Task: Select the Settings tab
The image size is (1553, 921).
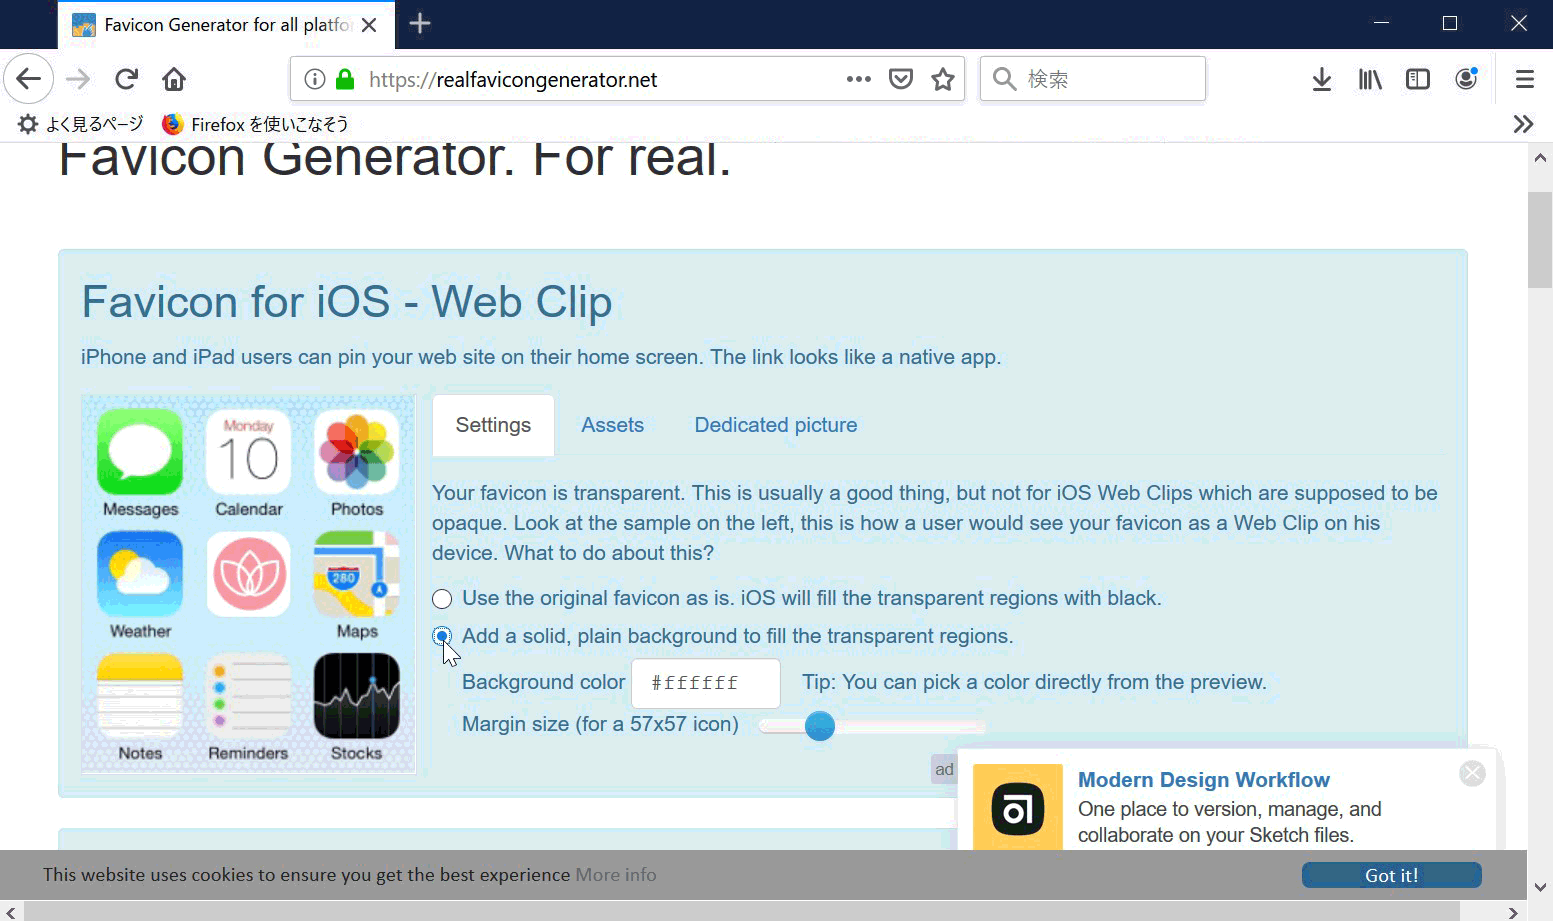Action: [x=493, y=425]
